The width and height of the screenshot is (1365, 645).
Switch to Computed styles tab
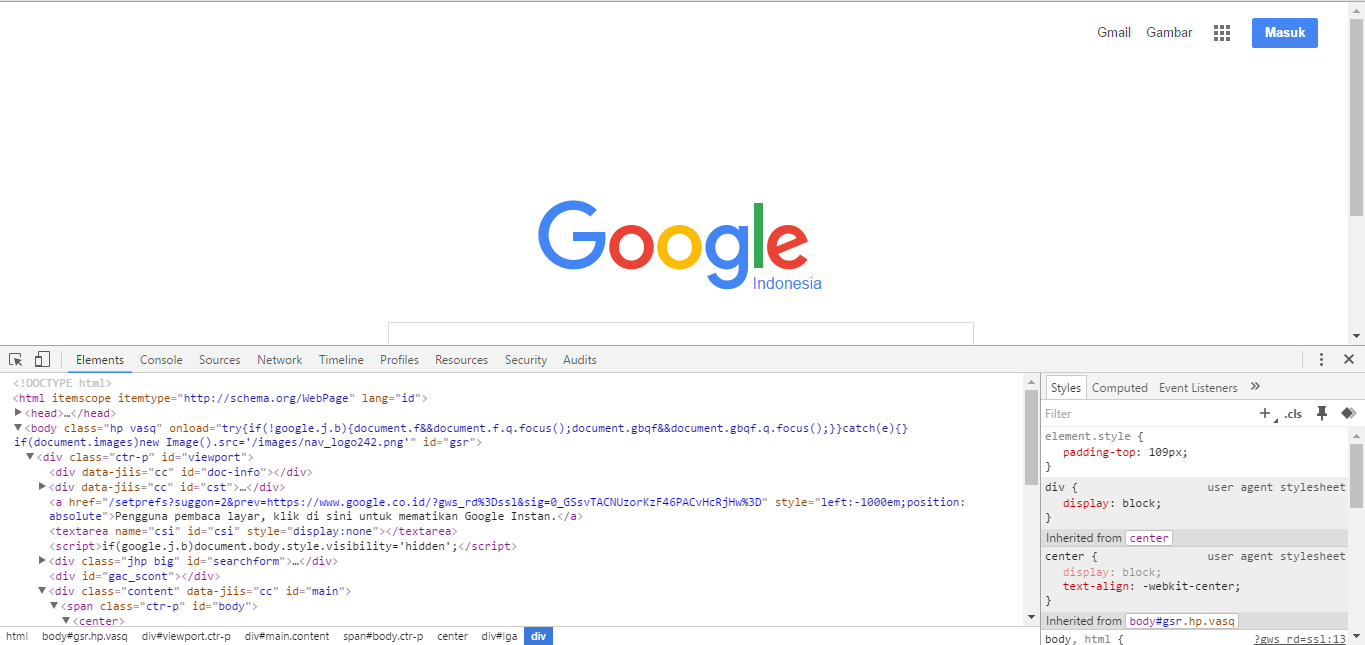[1119, 388]
